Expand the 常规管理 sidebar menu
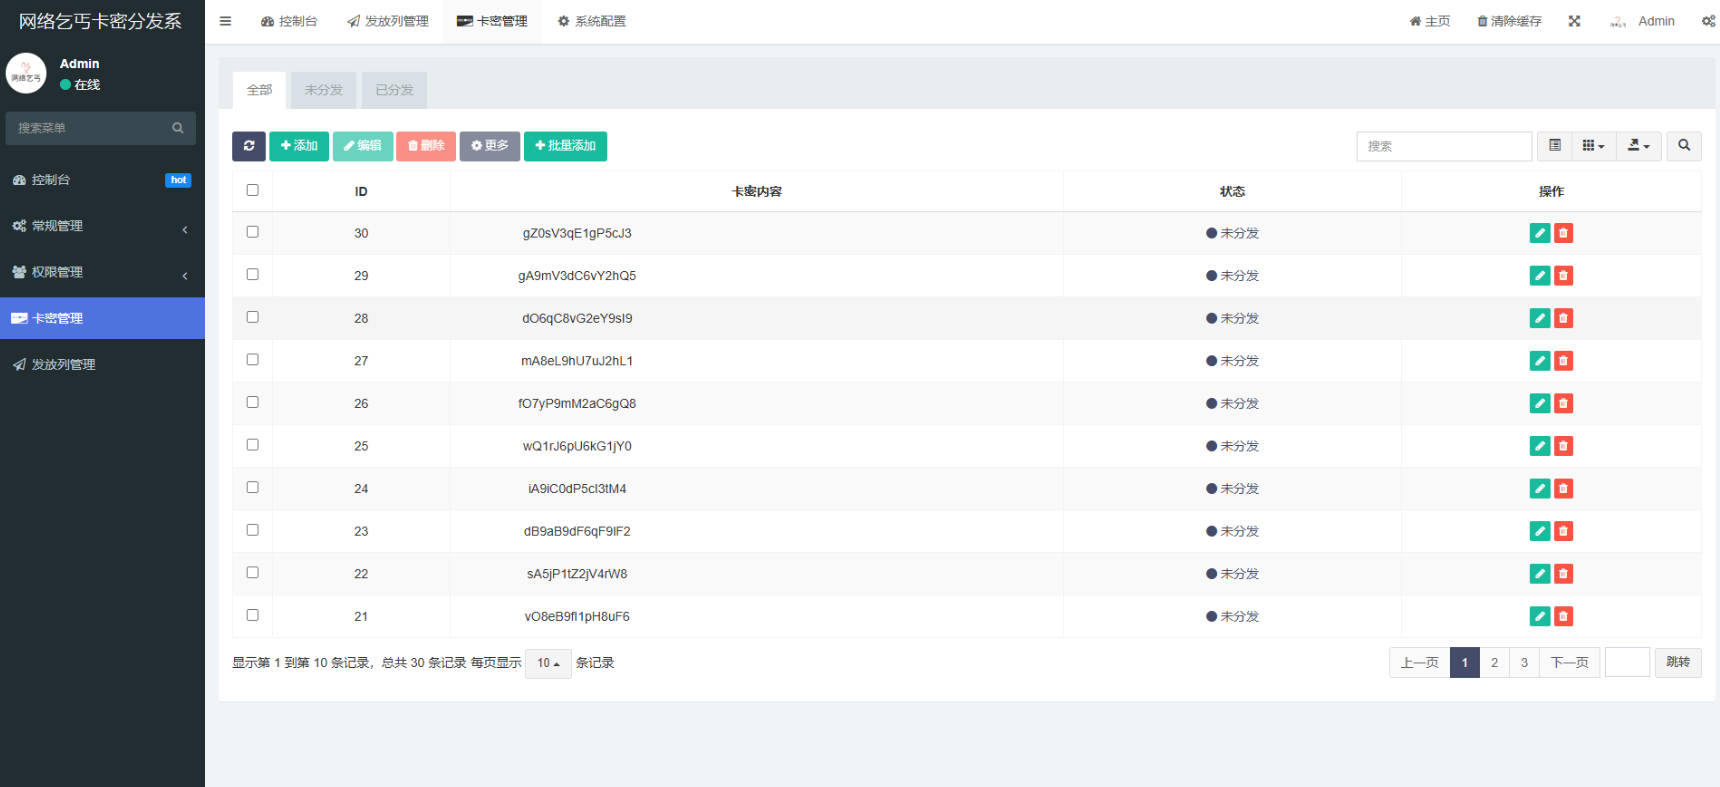 [100, 226]
